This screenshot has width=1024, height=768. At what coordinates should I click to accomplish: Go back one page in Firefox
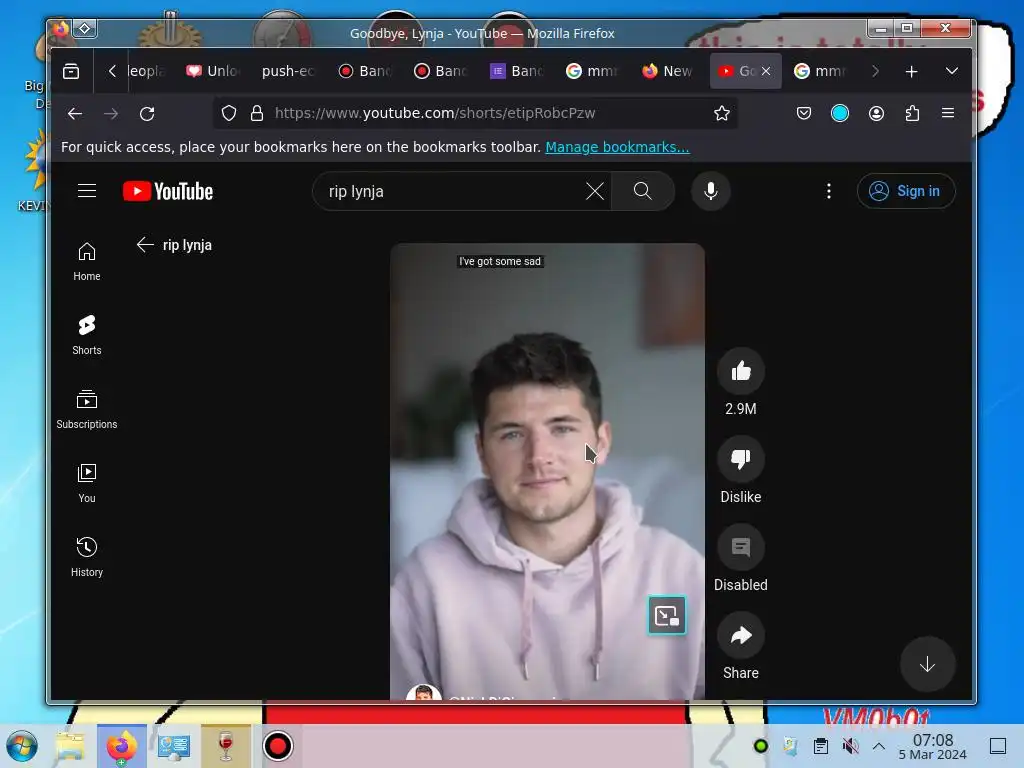point(74,114)
